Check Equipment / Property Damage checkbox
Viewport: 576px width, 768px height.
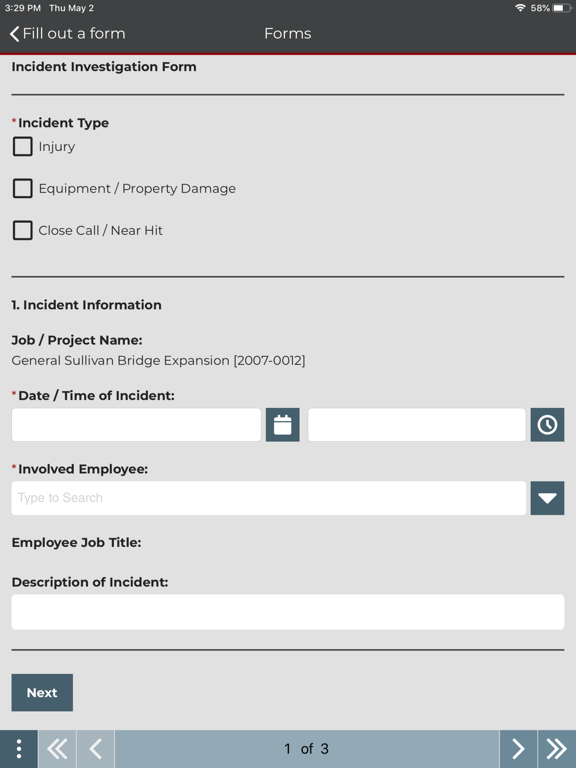point(23,188)
